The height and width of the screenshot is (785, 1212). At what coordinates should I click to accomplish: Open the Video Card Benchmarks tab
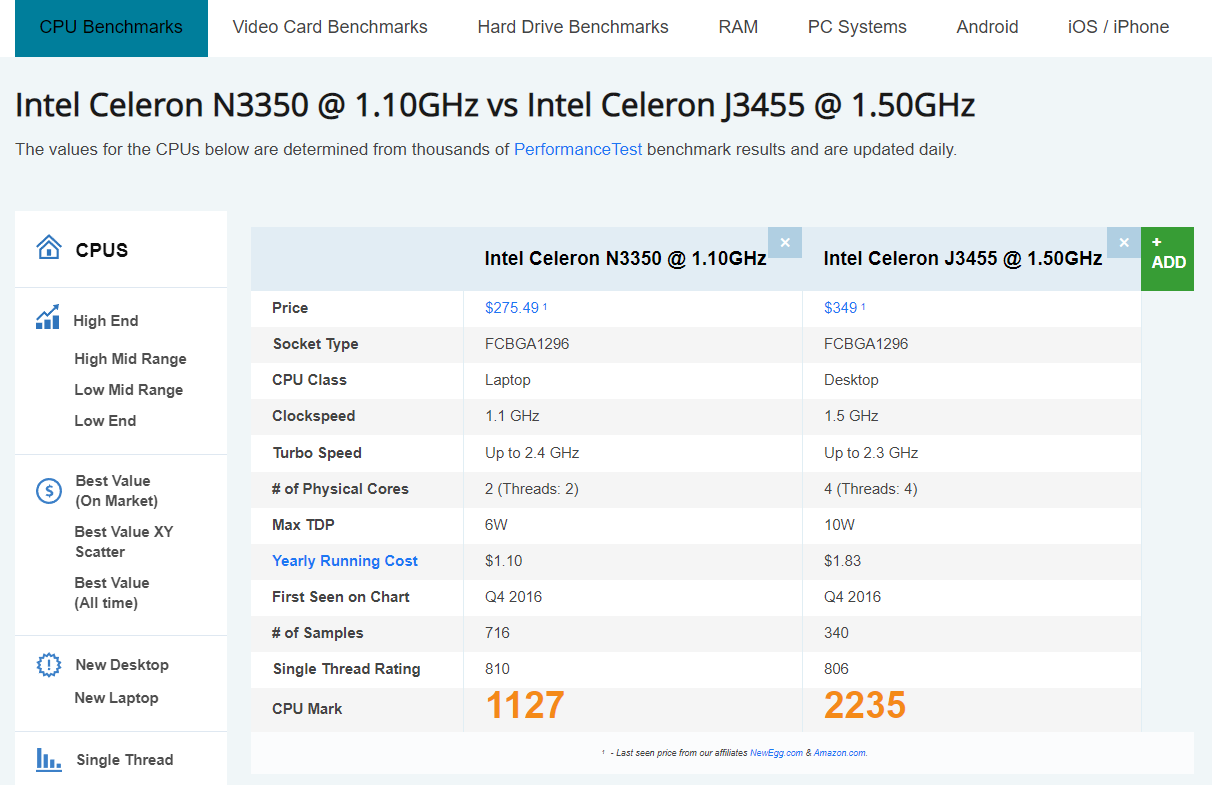[330, 28]
